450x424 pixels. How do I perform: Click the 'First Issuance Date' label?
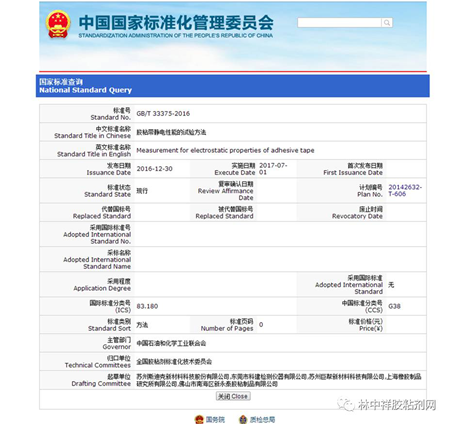coord(353,172)
